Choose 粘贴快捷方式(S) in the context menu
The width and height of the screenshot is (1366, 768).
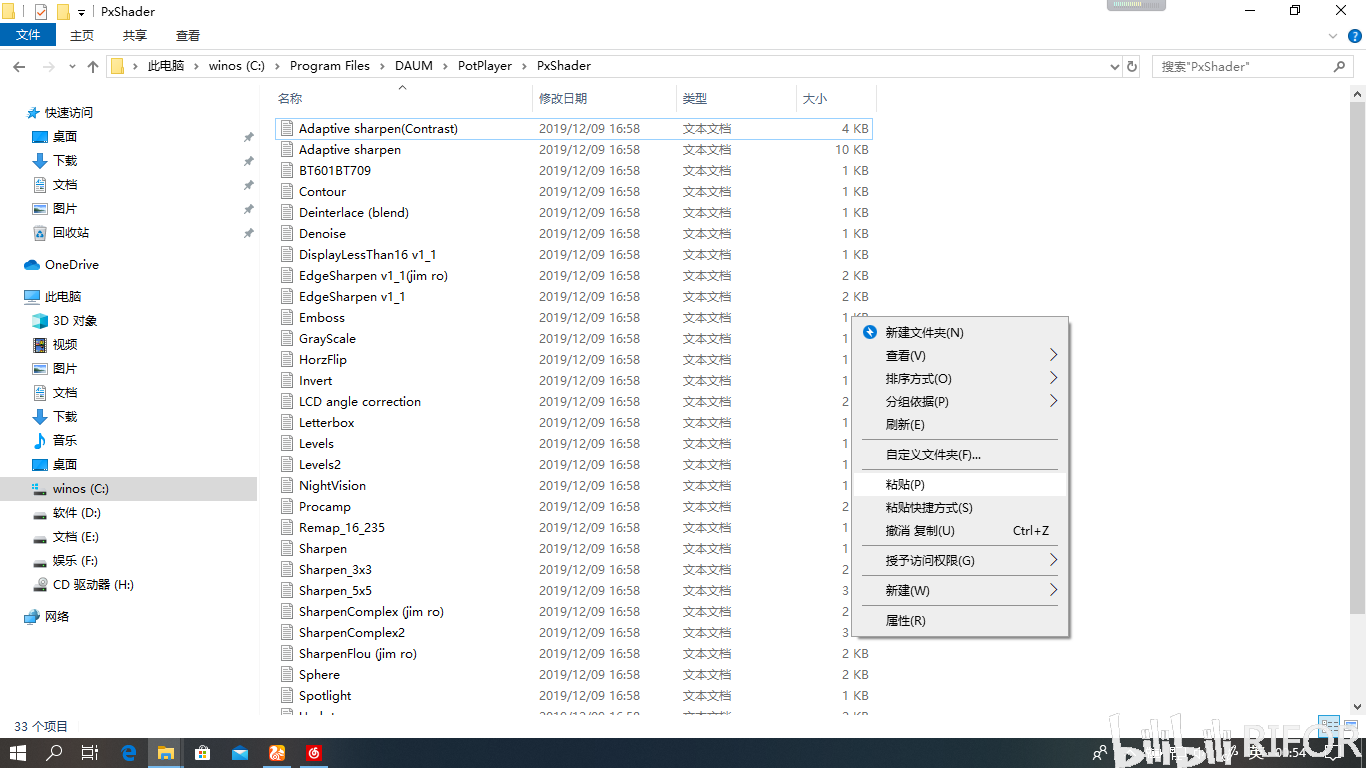(959, 508)
